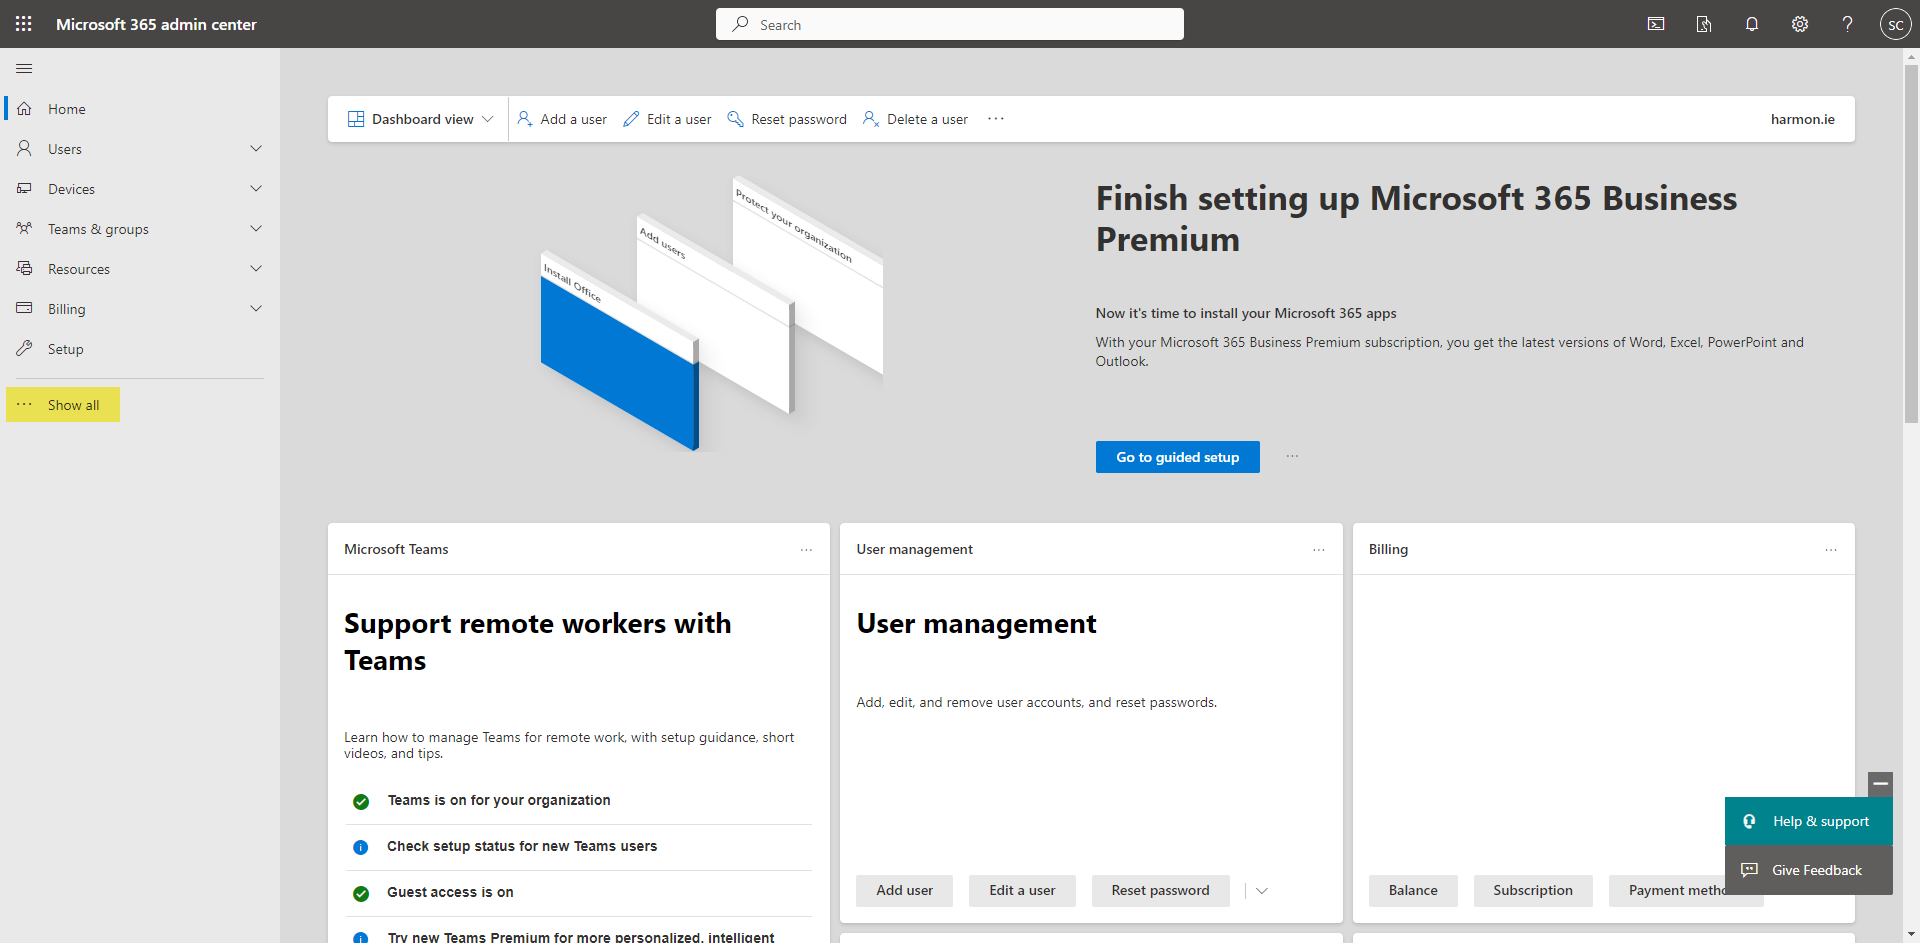Open Microsoft Teams card options ellipsis
The width and height of the screenshot is (1920, 945).
(806, 550)
